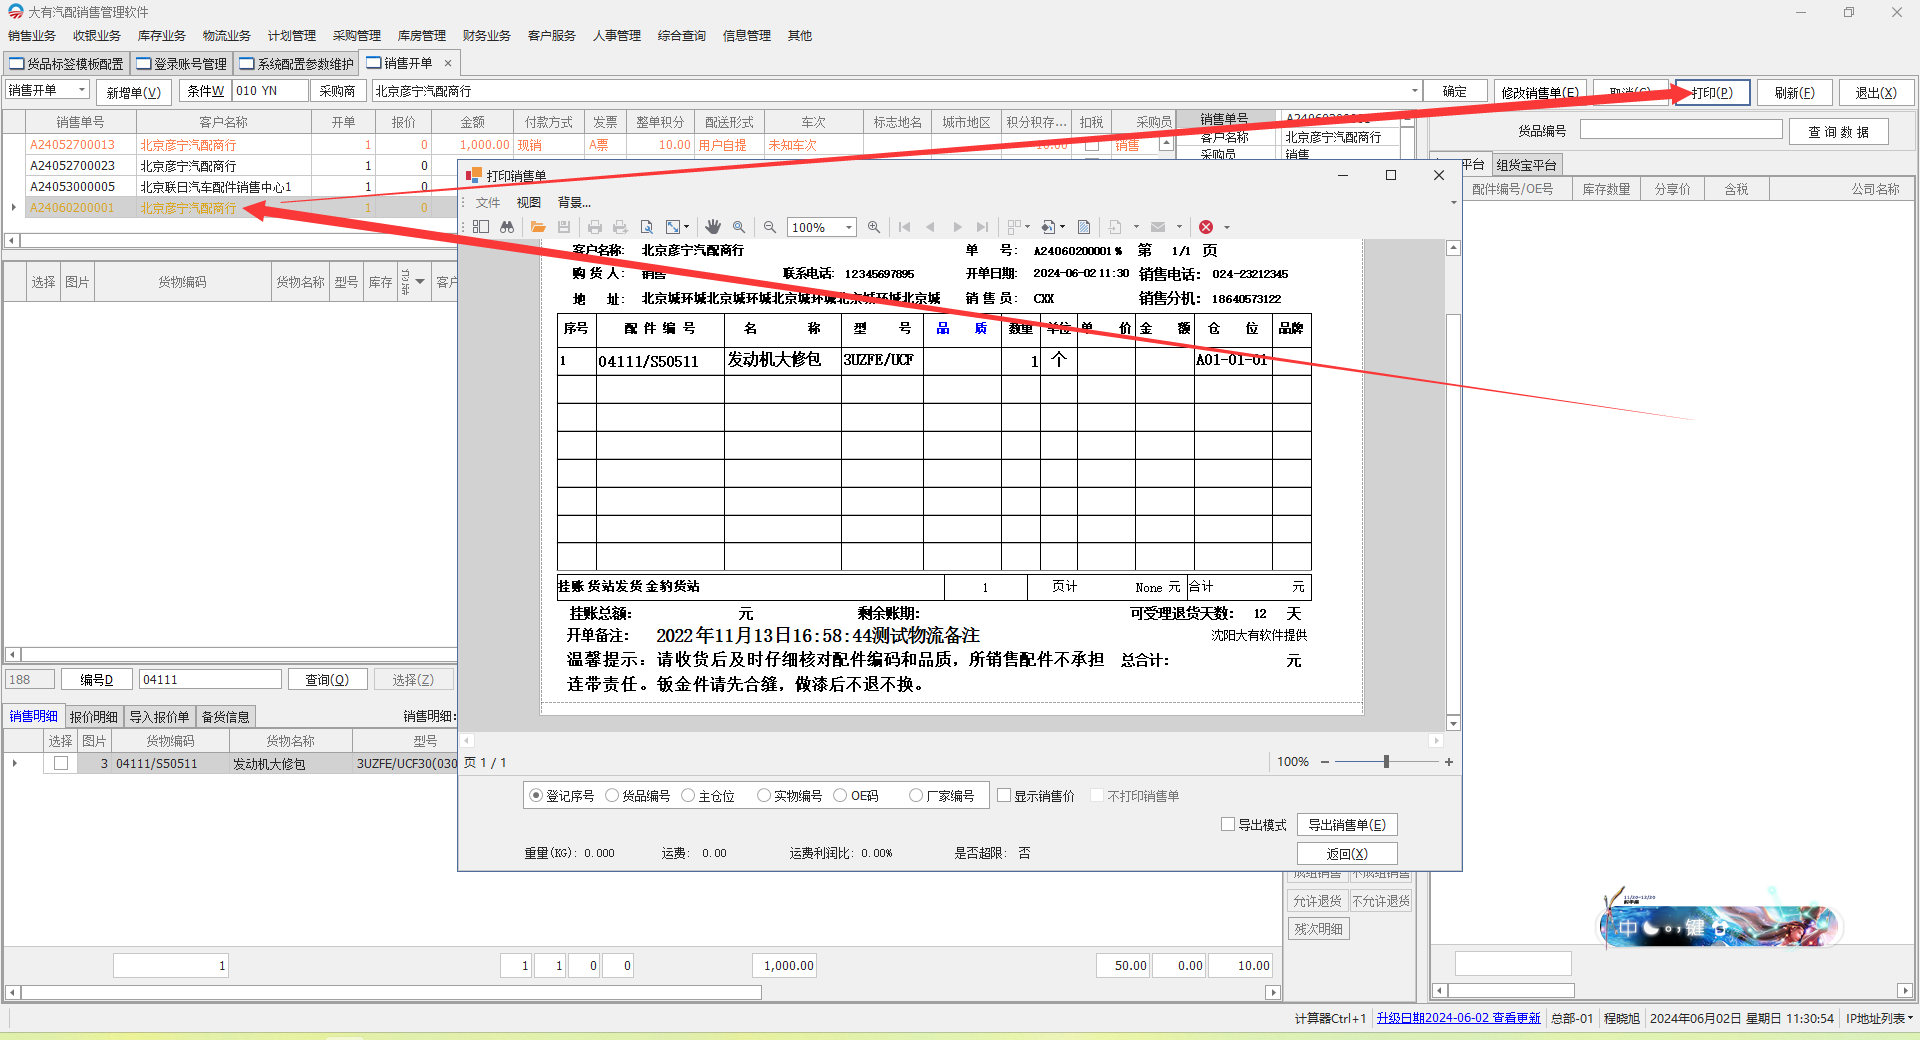Toggle the thumbnails panel icon in print preview
The width and height of the screenshot is (1920, 1040).
click(x=481, y=227)
